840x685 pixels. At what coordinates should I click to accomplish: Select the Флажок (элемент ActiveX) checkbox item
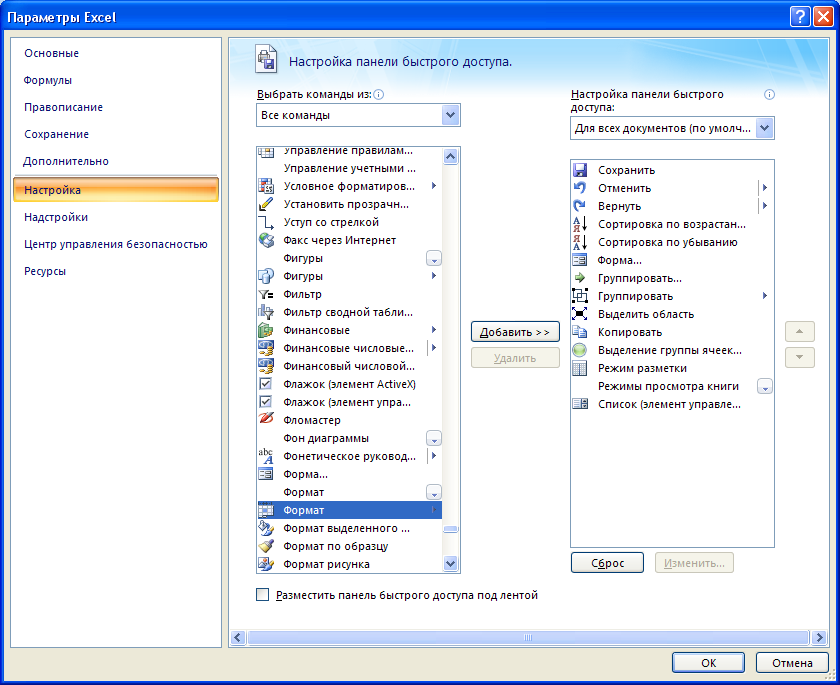(x=349, y=384)
